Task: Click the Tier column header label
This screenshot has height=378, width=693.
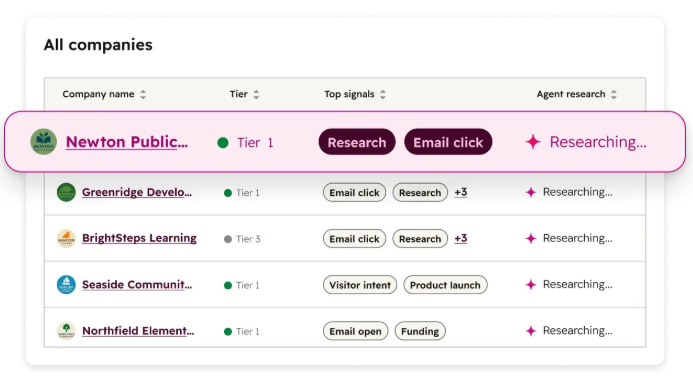Action: tap(239, 94)
